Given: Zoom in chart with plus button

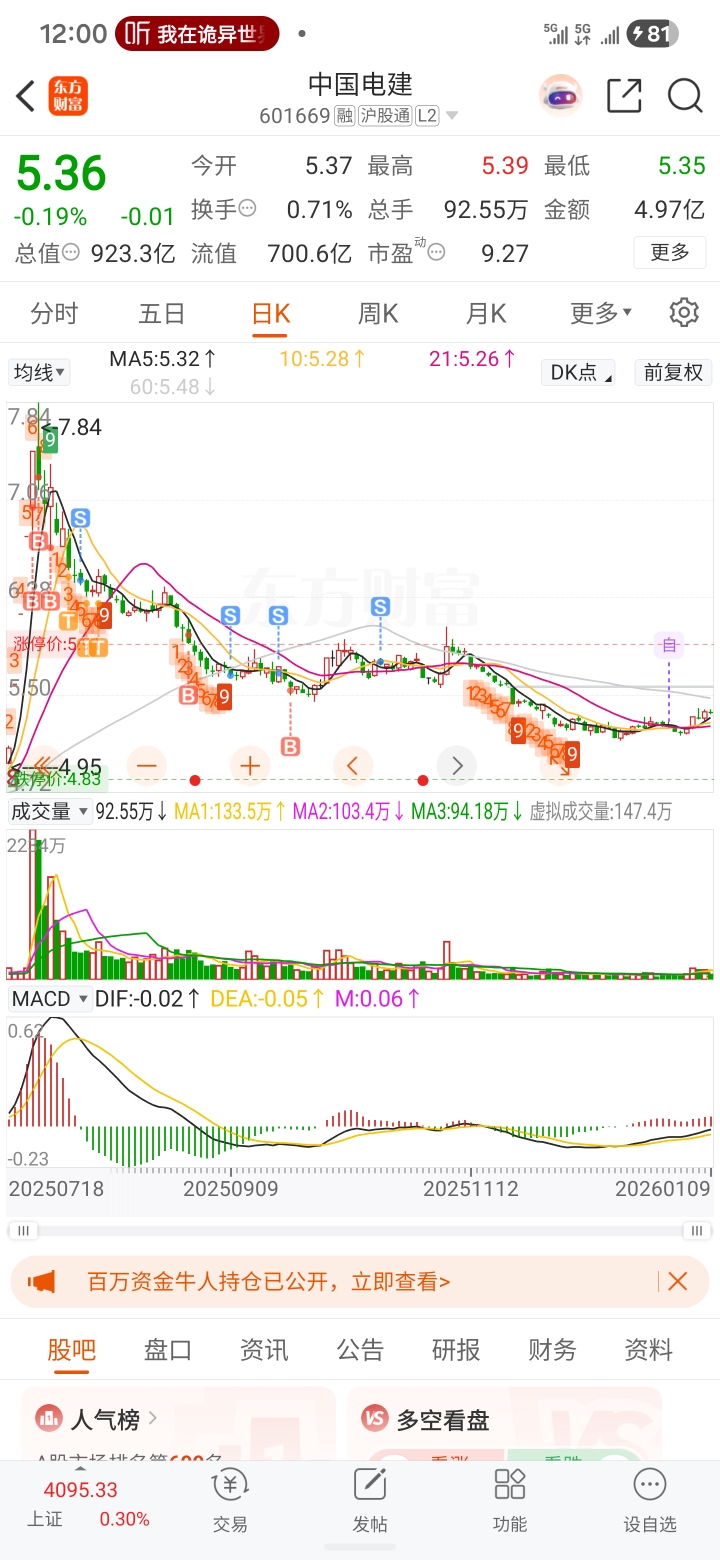Looking at the screenshot, I should click(250, 766).
